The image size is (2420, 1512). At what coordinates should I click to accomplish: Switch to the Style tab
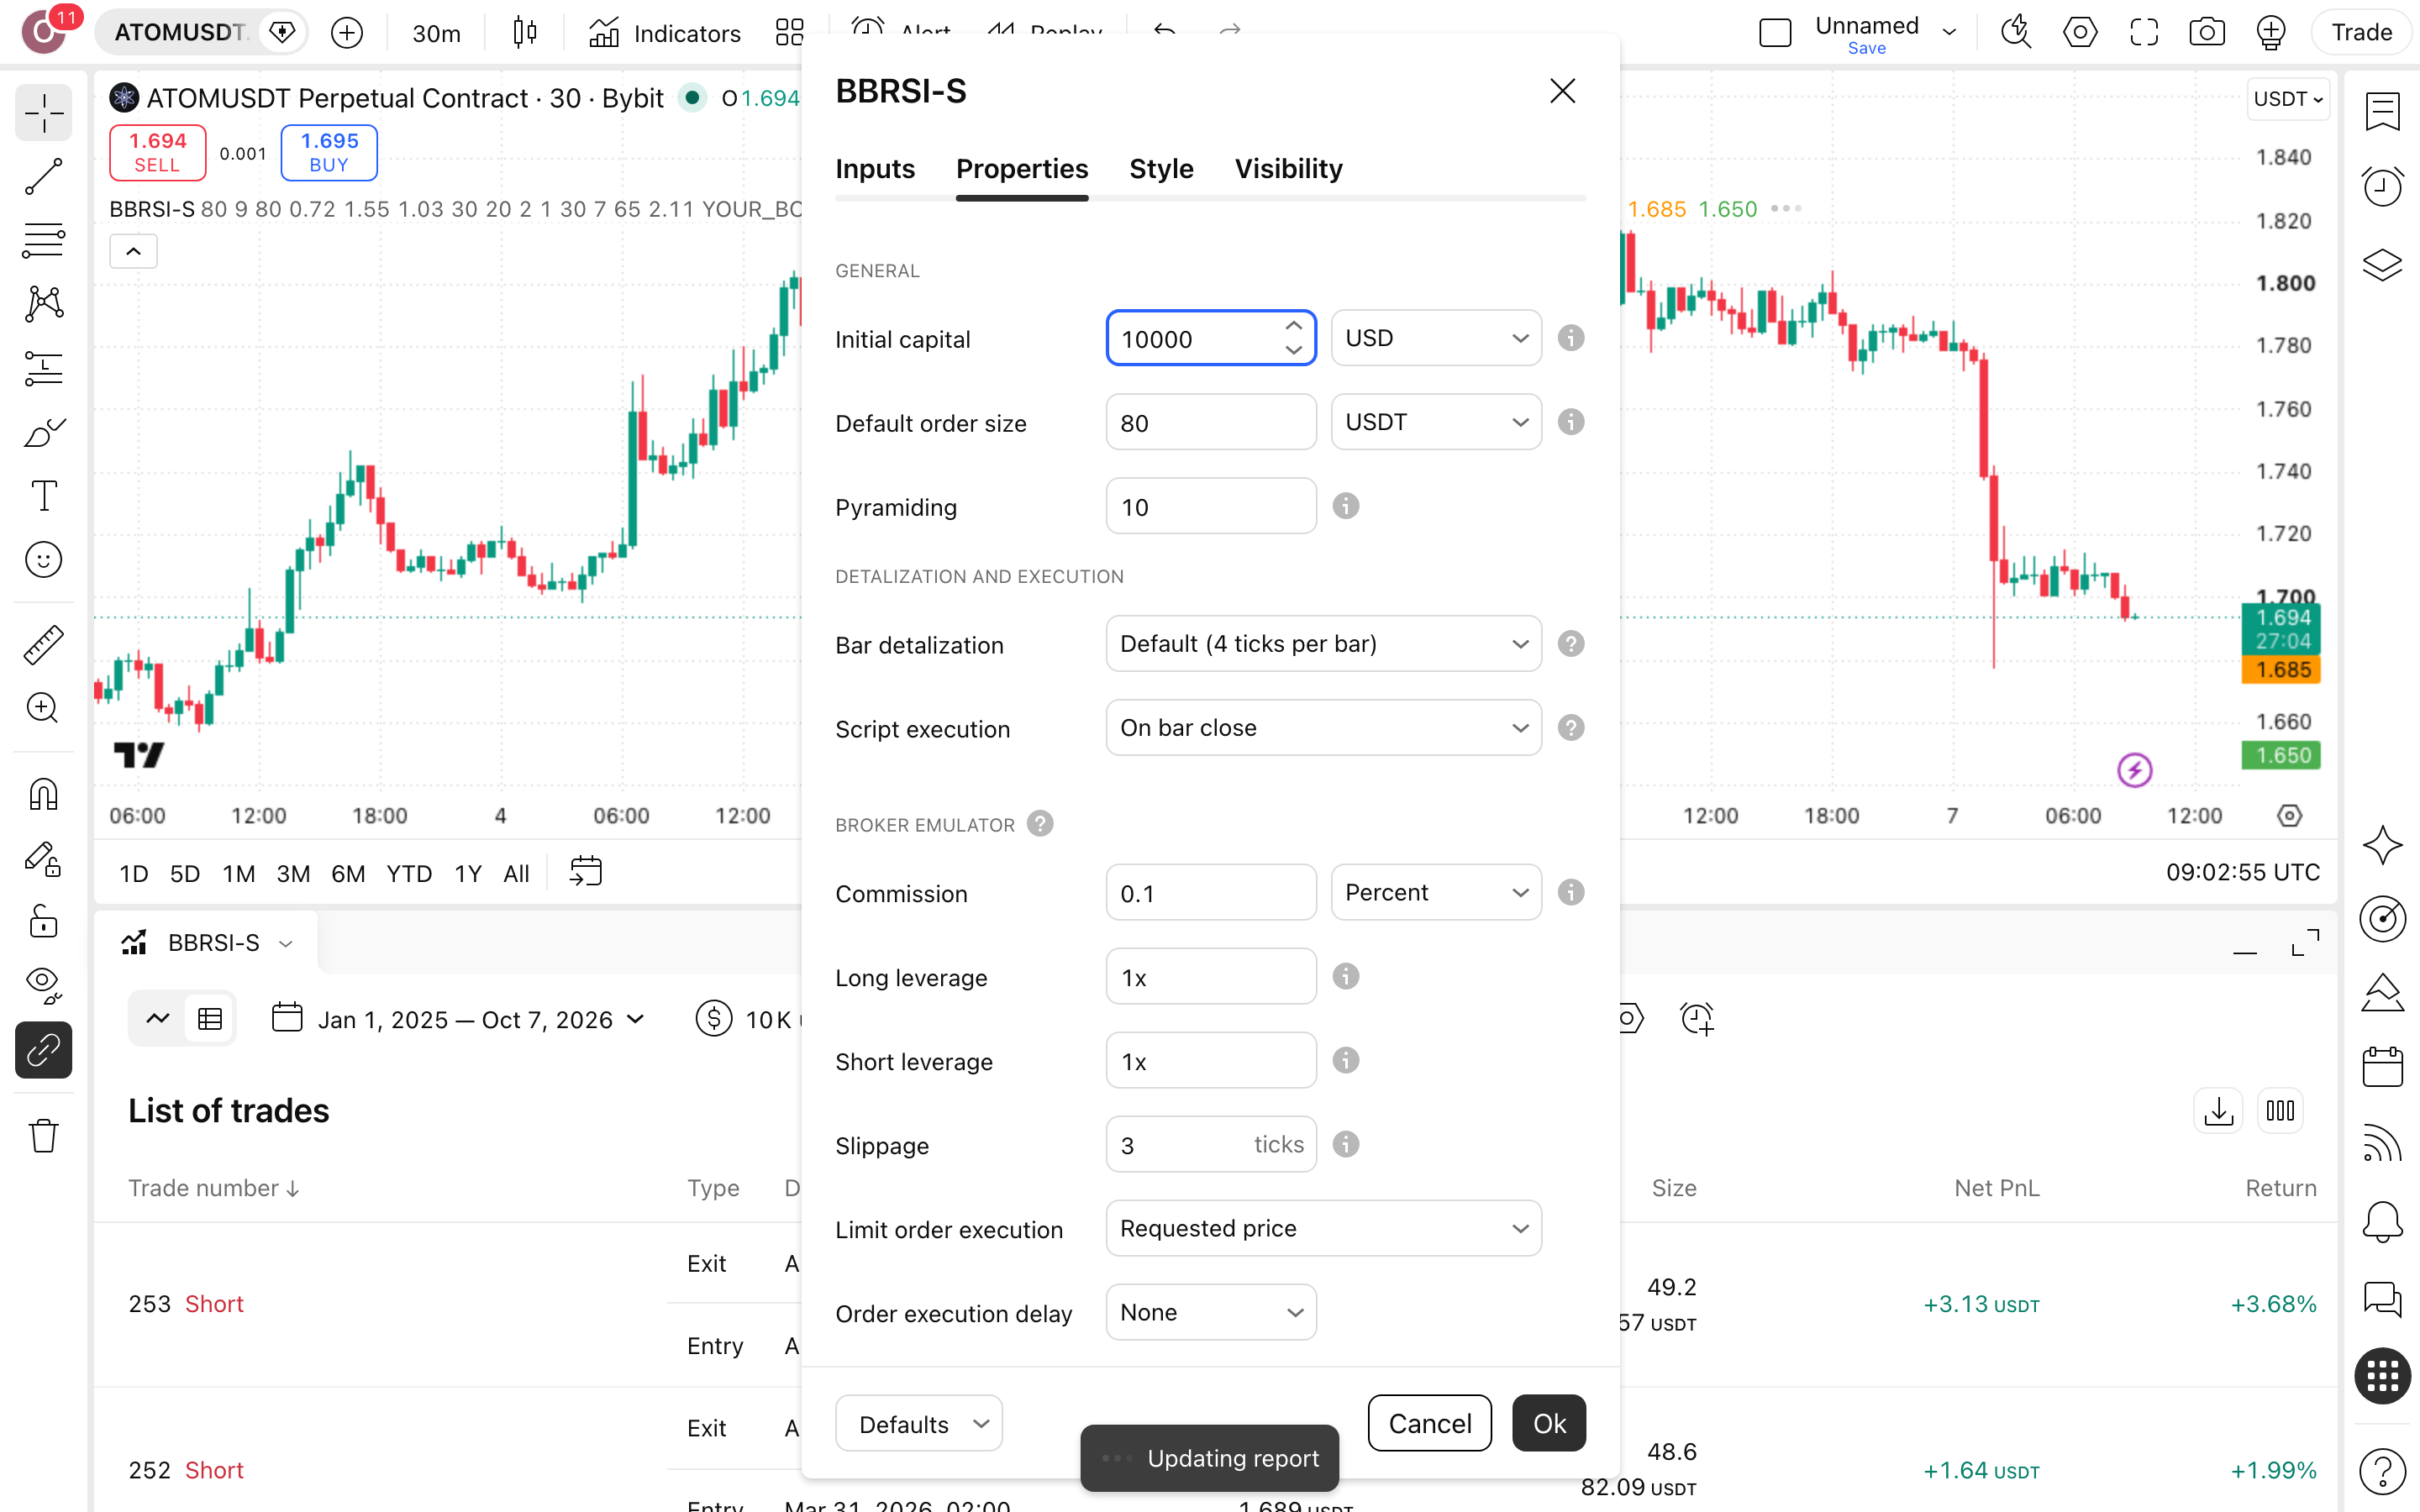(1161, 169)
